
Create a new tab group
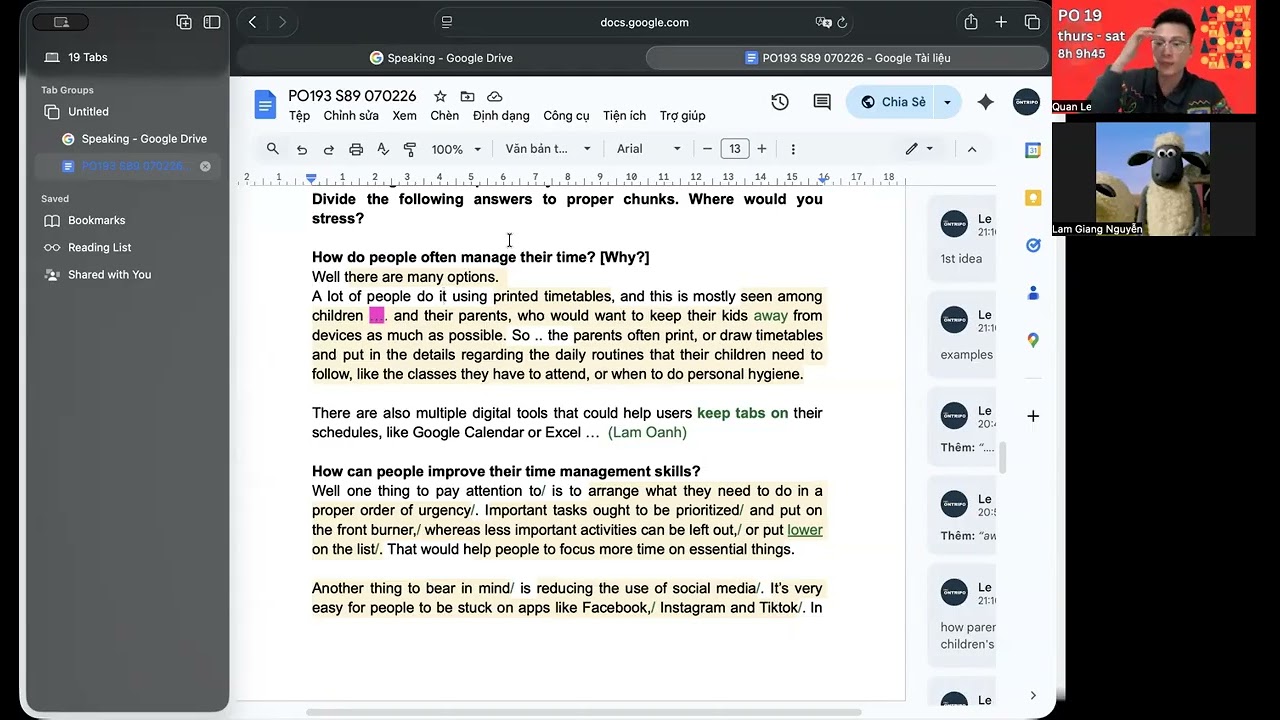[x=184, y=22]
